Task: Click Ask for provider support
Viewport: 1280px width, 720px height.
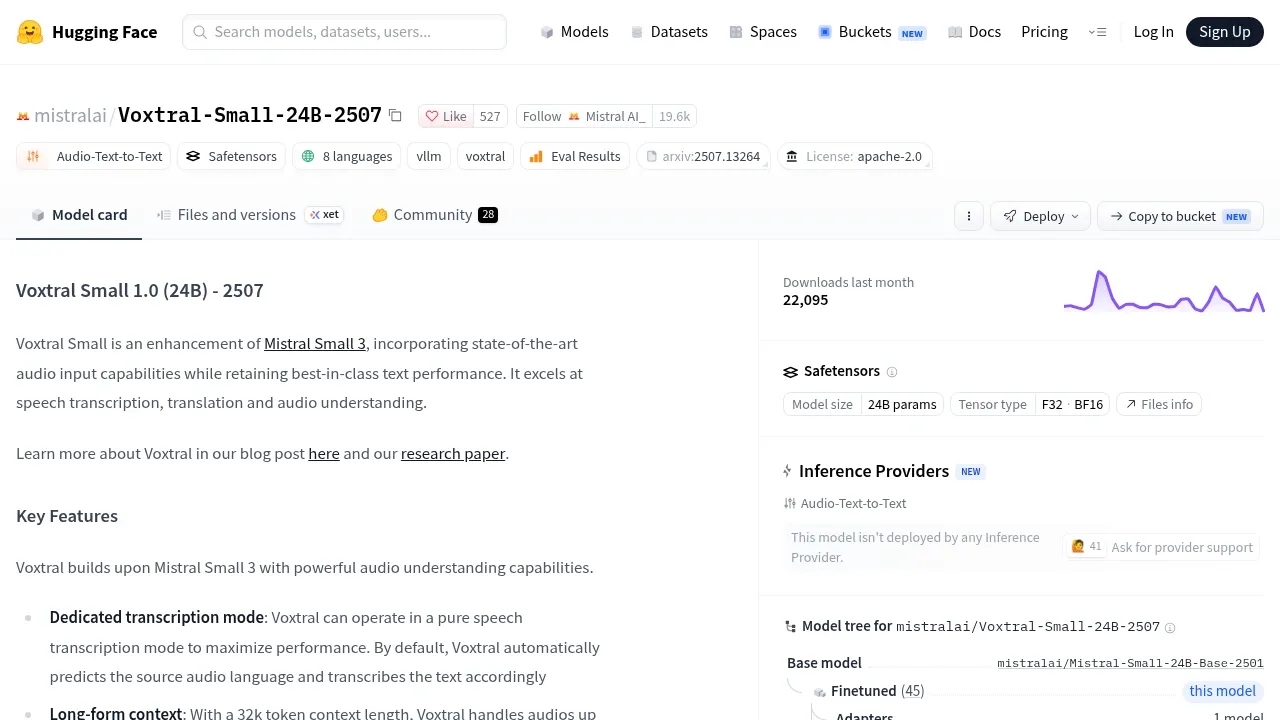Action: (1161, 547)
